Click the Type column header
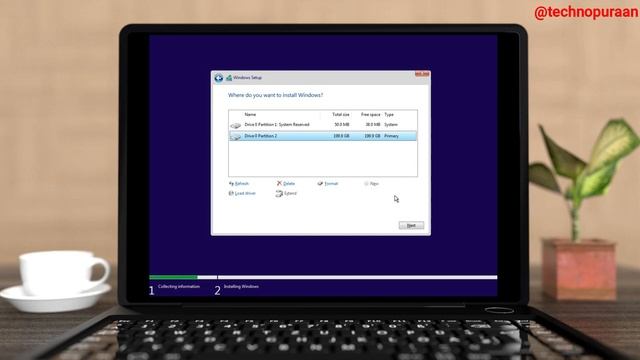The height and width of the screenshot is (360, 640). point(389,115)
